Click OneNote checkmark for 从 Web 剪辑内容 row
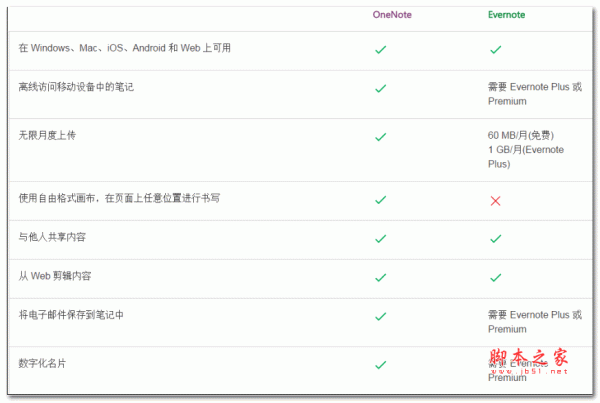 381,277
